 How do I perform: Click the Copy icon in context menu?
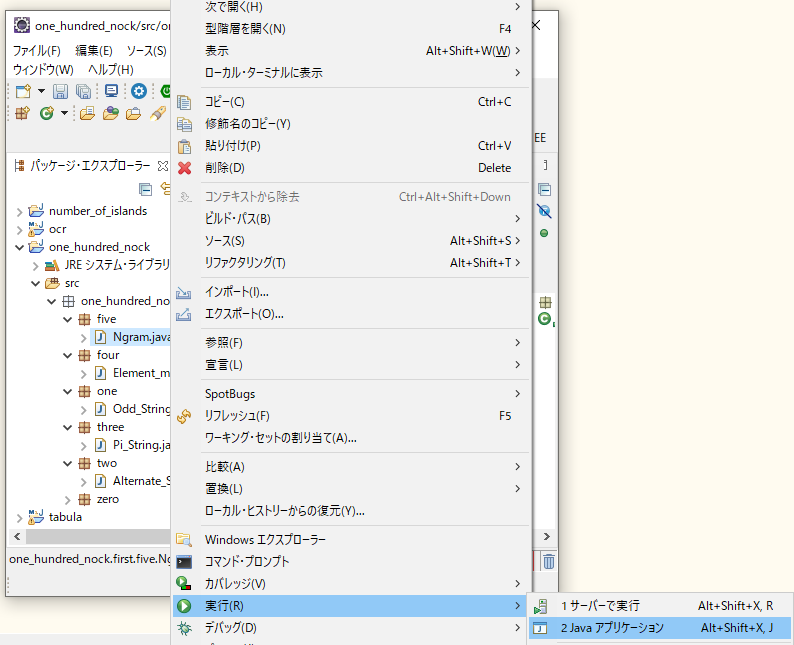[x=184, y=102]
